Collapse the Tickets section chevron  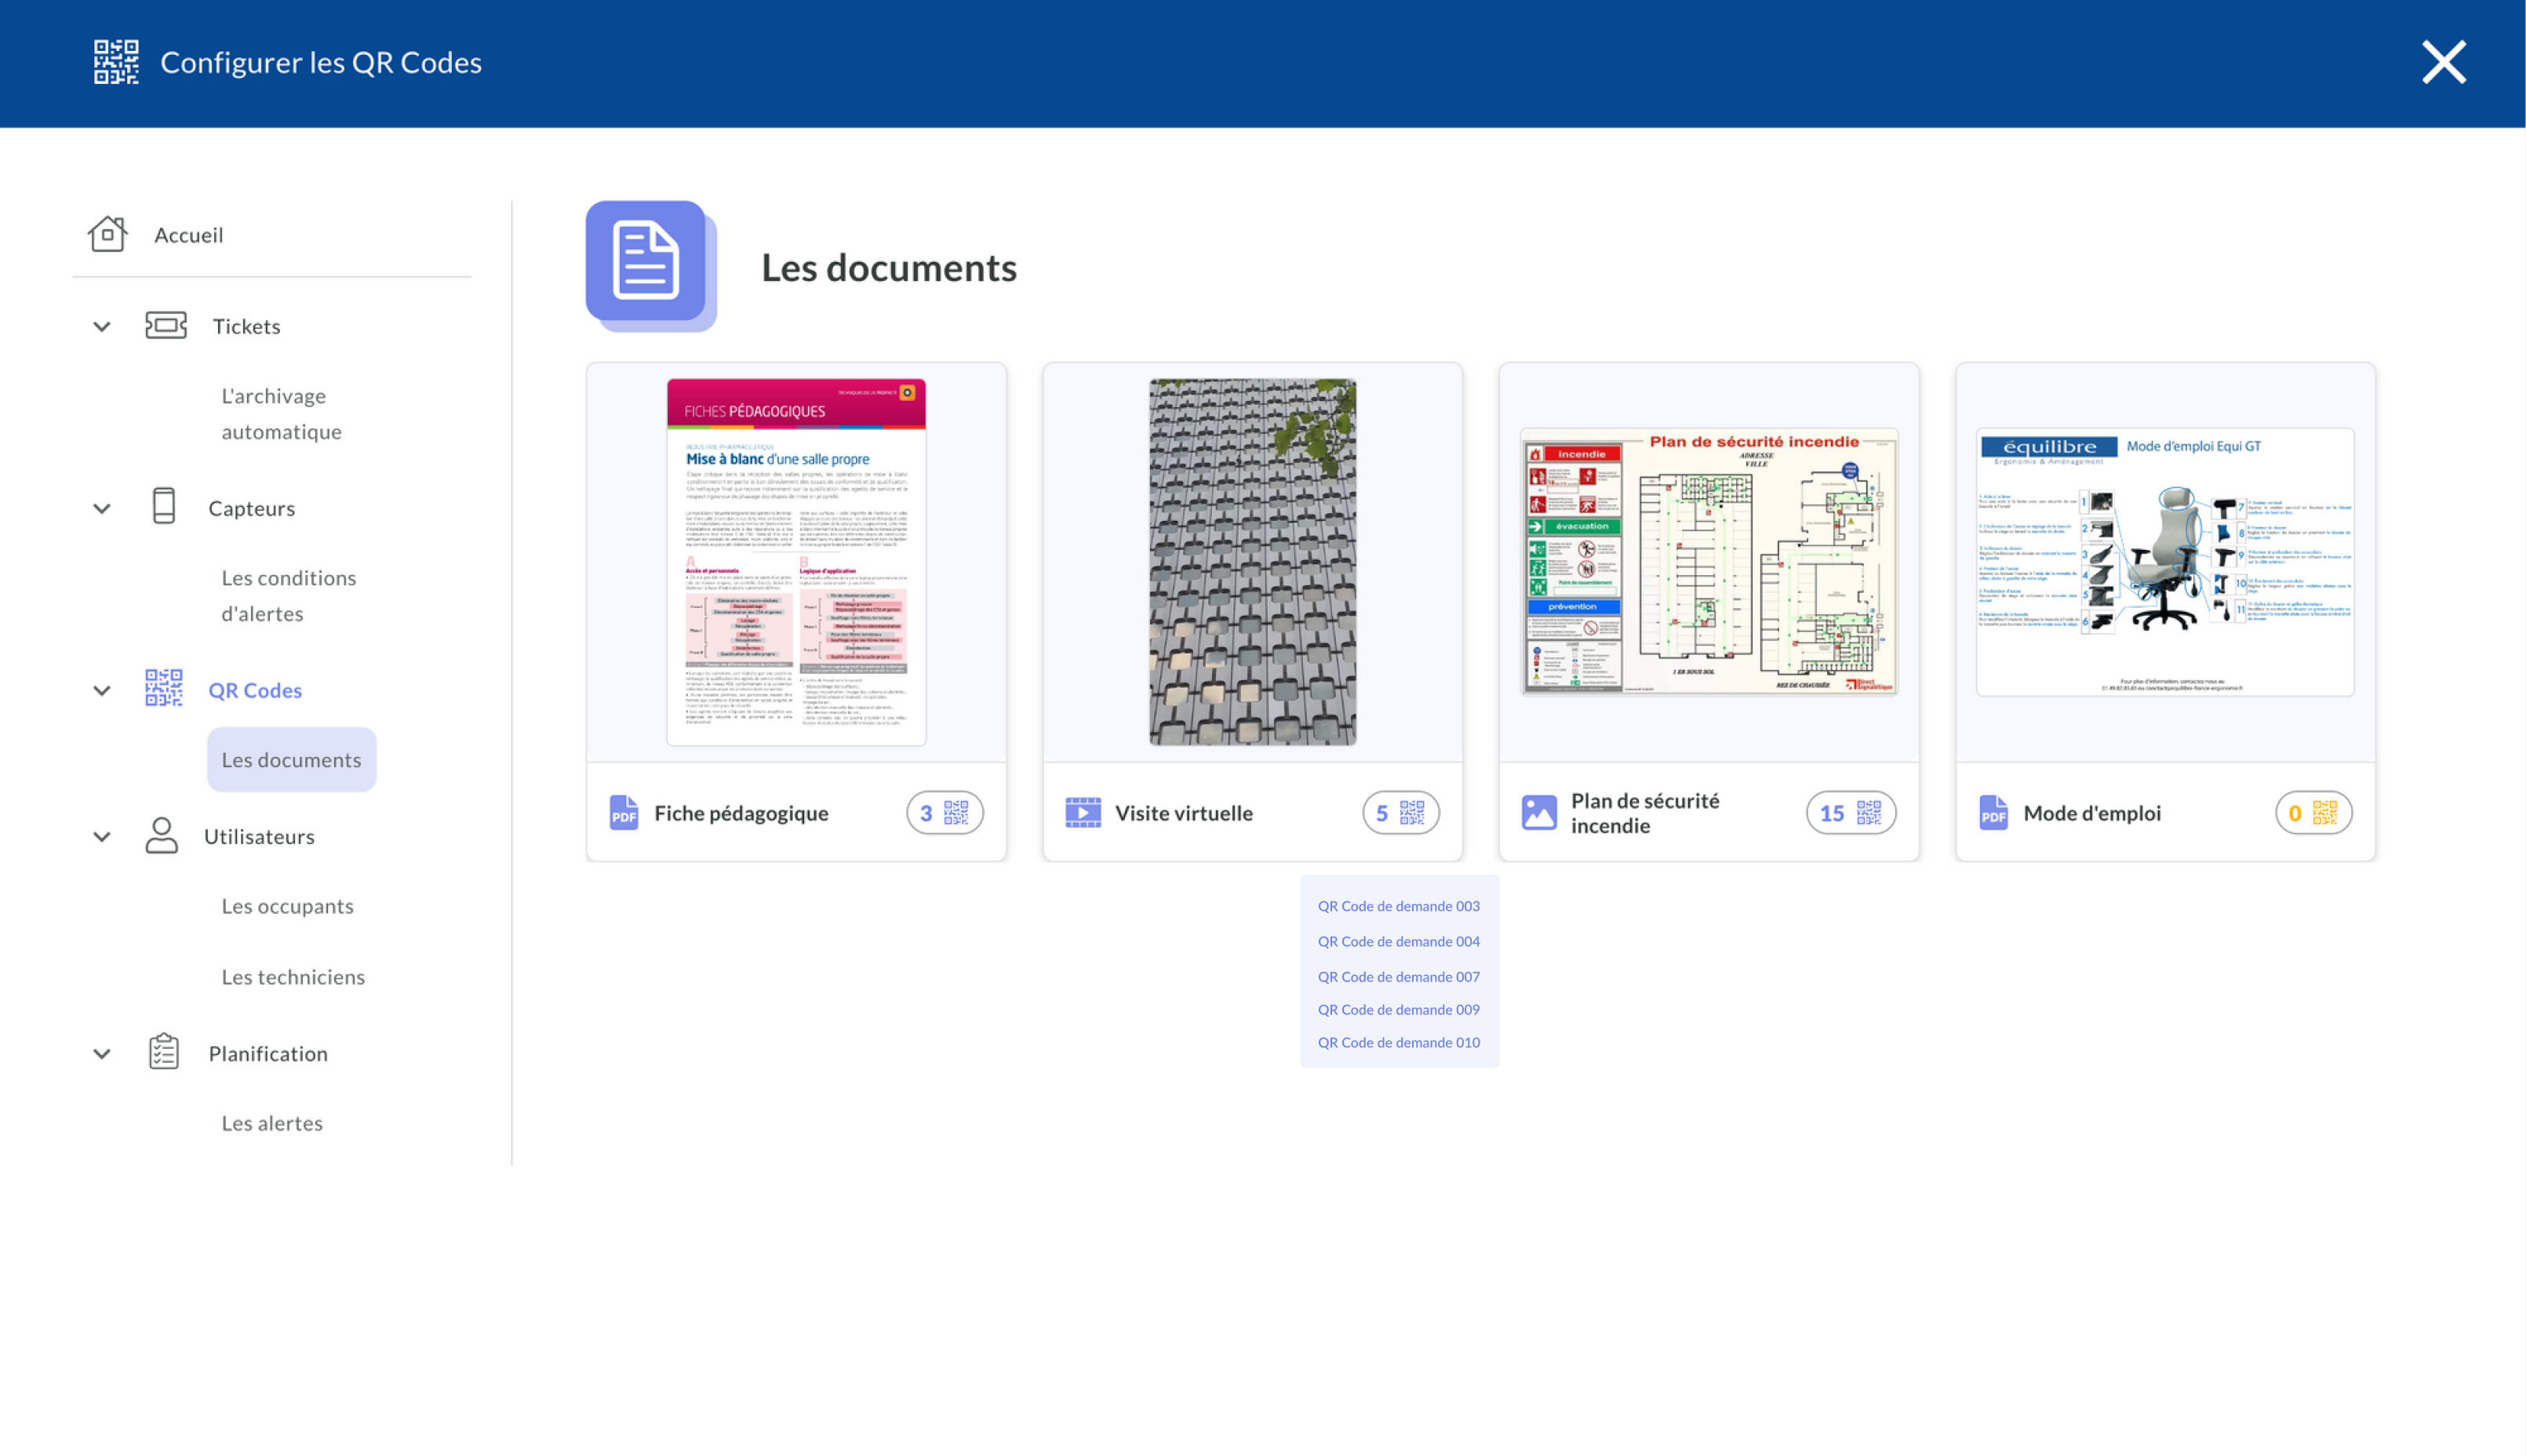click(x=102, y=326)
